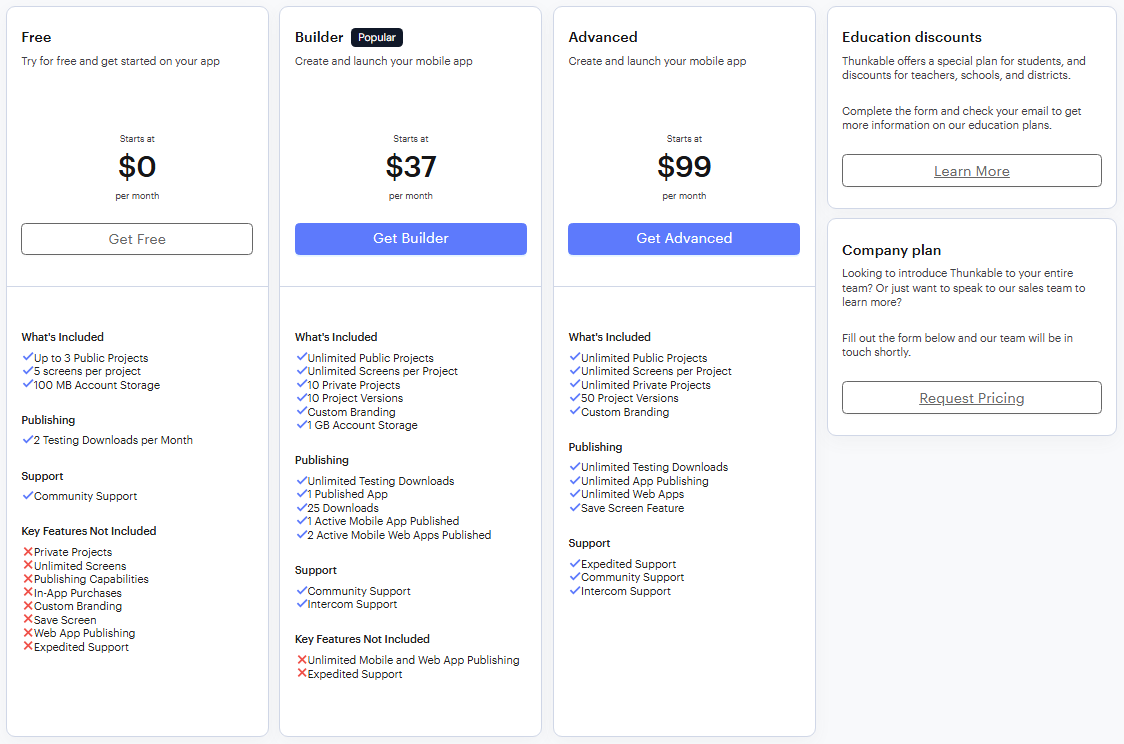Click checkmark beside Up to 3 Public Projects
The width and height of the screenshot is (1124, 744).
click(28, 357)
